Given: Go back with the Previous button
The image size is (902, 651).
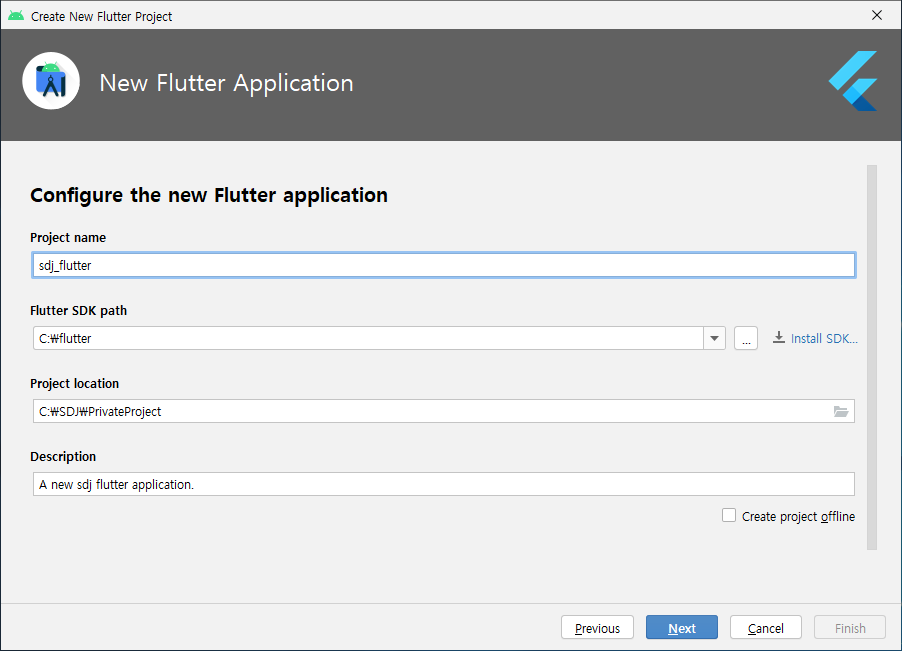Looking at the screenshot, I should [597, 627].
